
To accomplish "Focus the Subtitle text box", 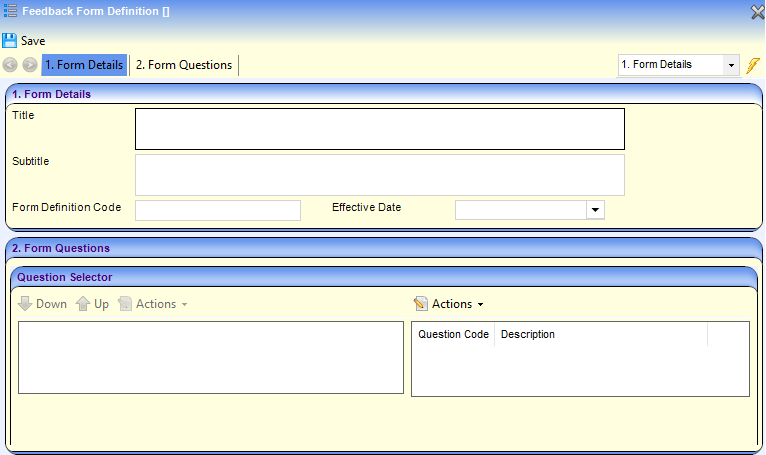I will pyautogui.click(x=379, y=175).
